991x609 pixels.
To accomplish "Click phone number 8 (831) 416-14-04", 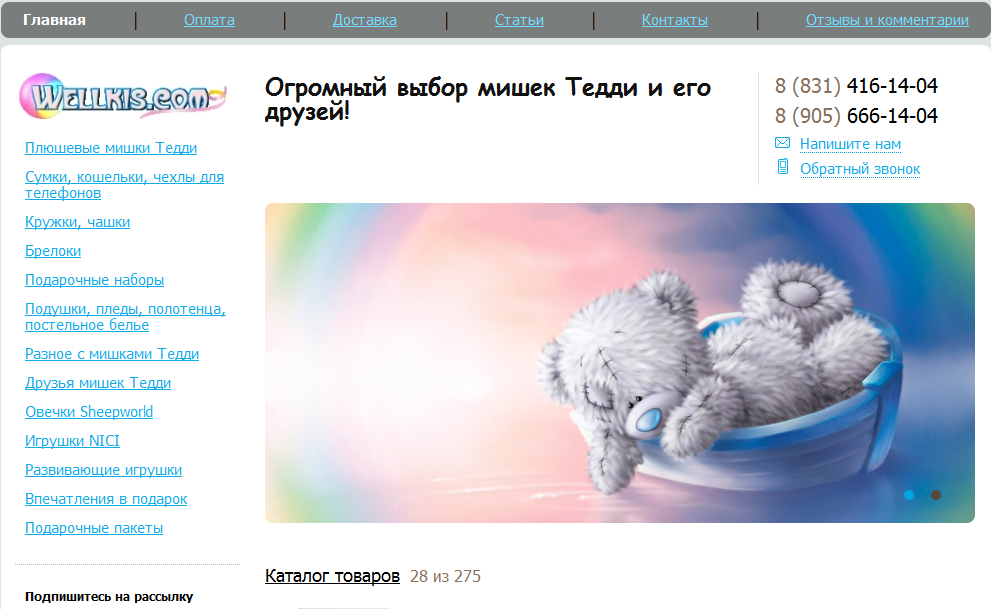I will [856, 86].
